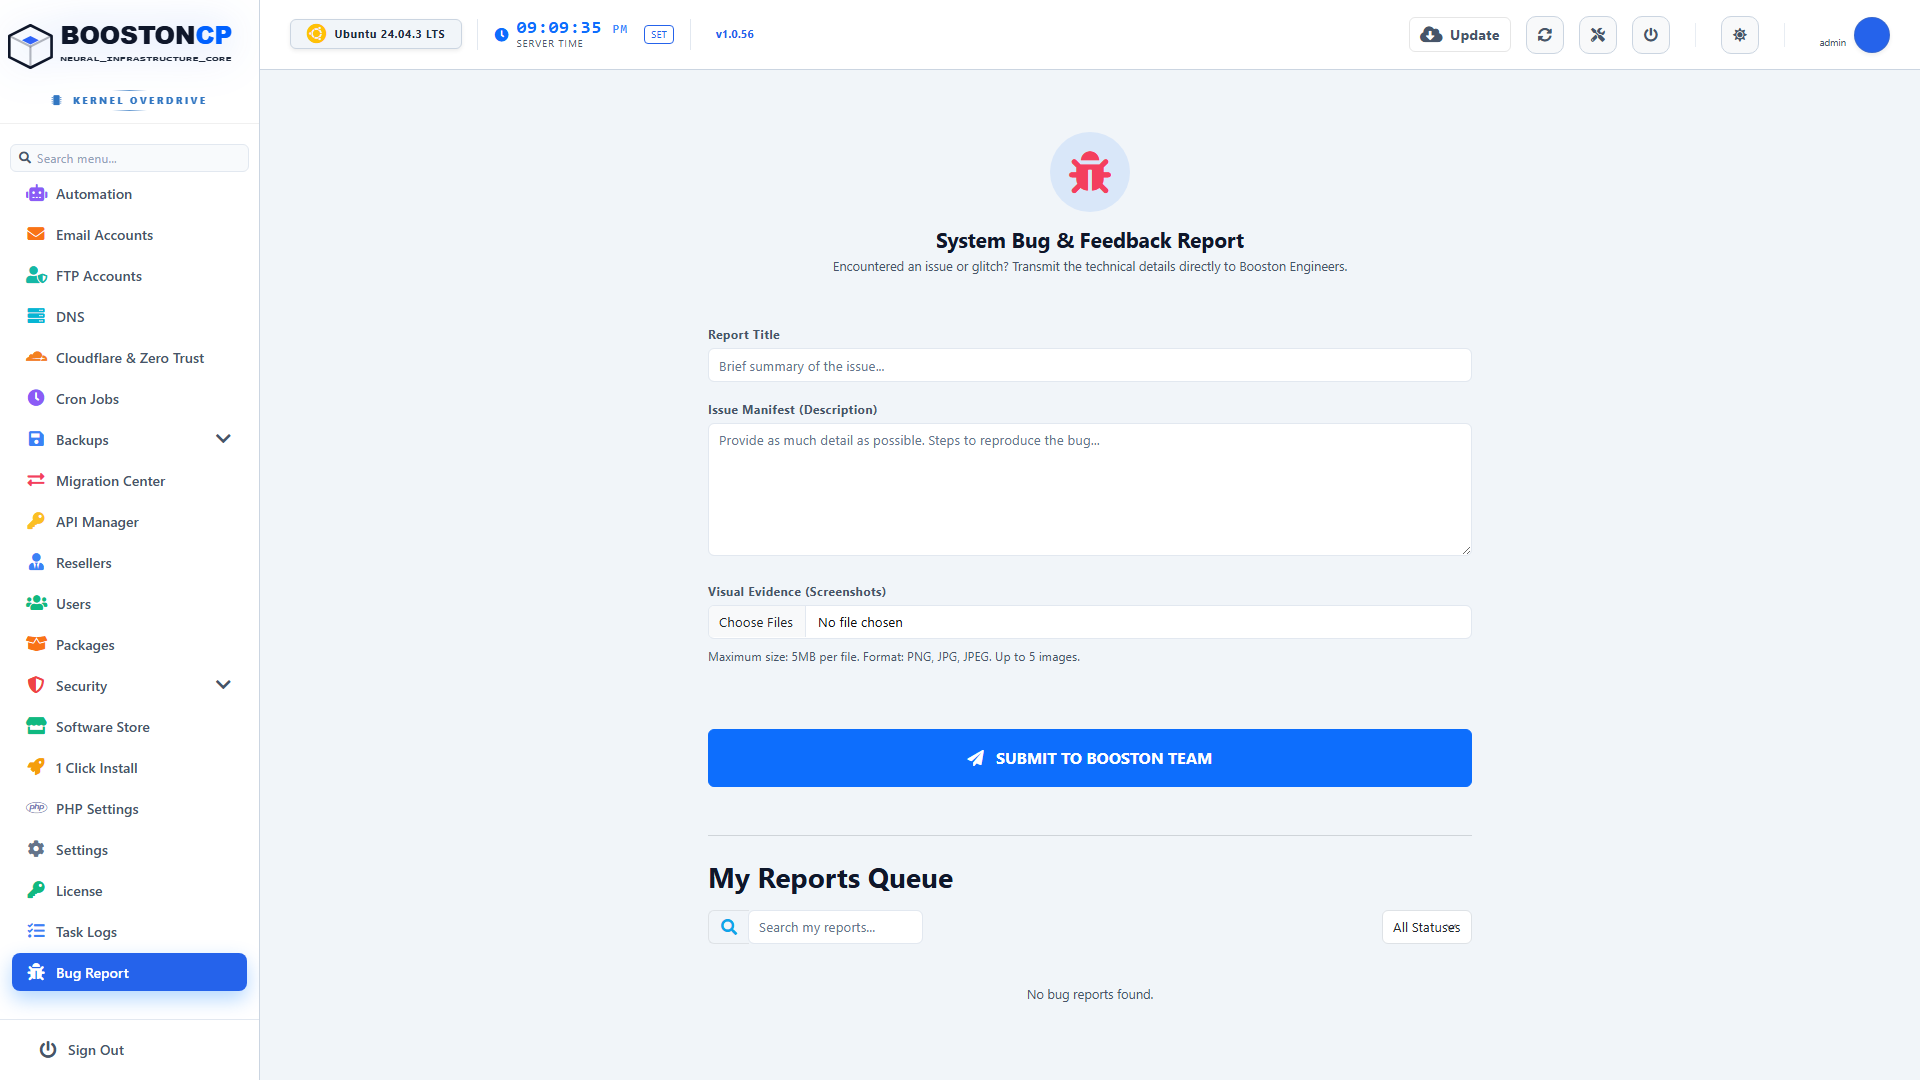The width and height of the screenshot is (1920, 1080).
Task: Click the v1.0.56 version label
Action: (735, 34)
